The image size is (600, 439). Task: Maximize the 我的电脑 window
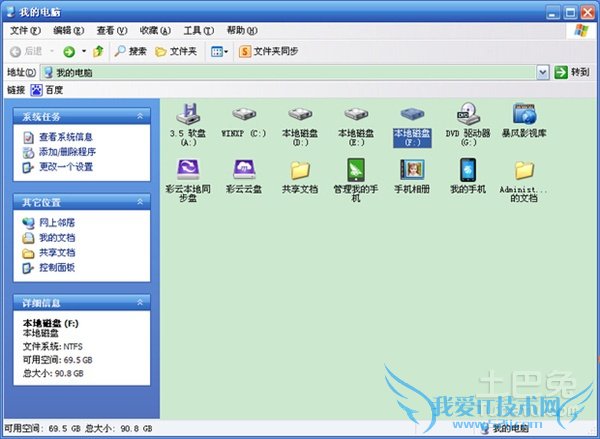point(570,12)
